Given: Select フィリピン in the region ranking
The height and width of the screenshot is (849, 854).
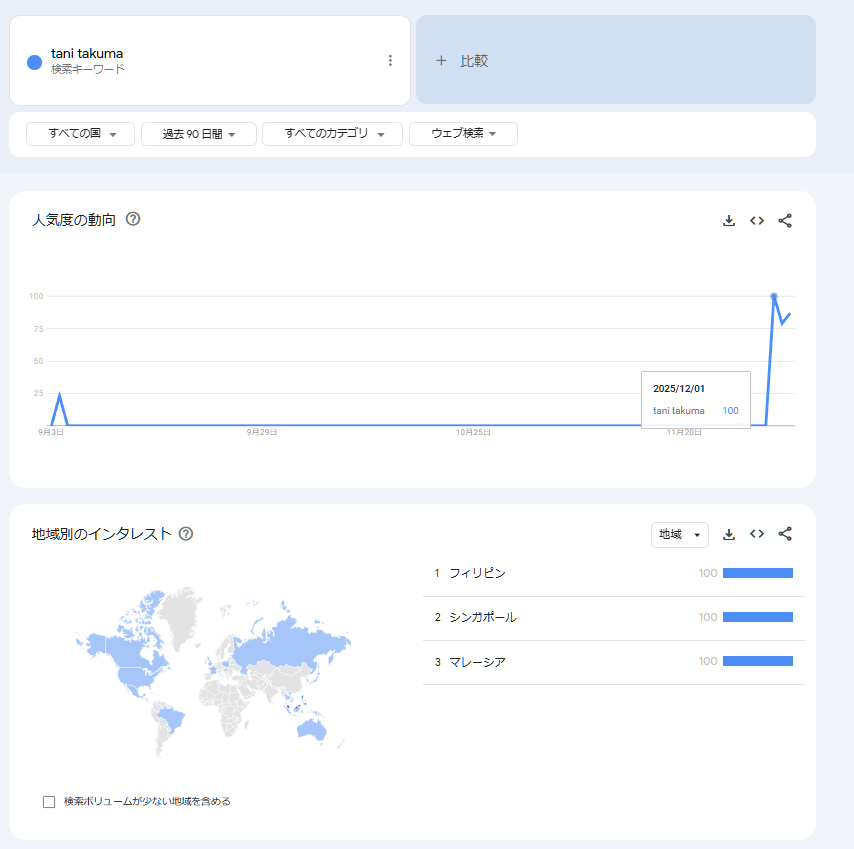Looking at the screenshot, I should point(478,573).
